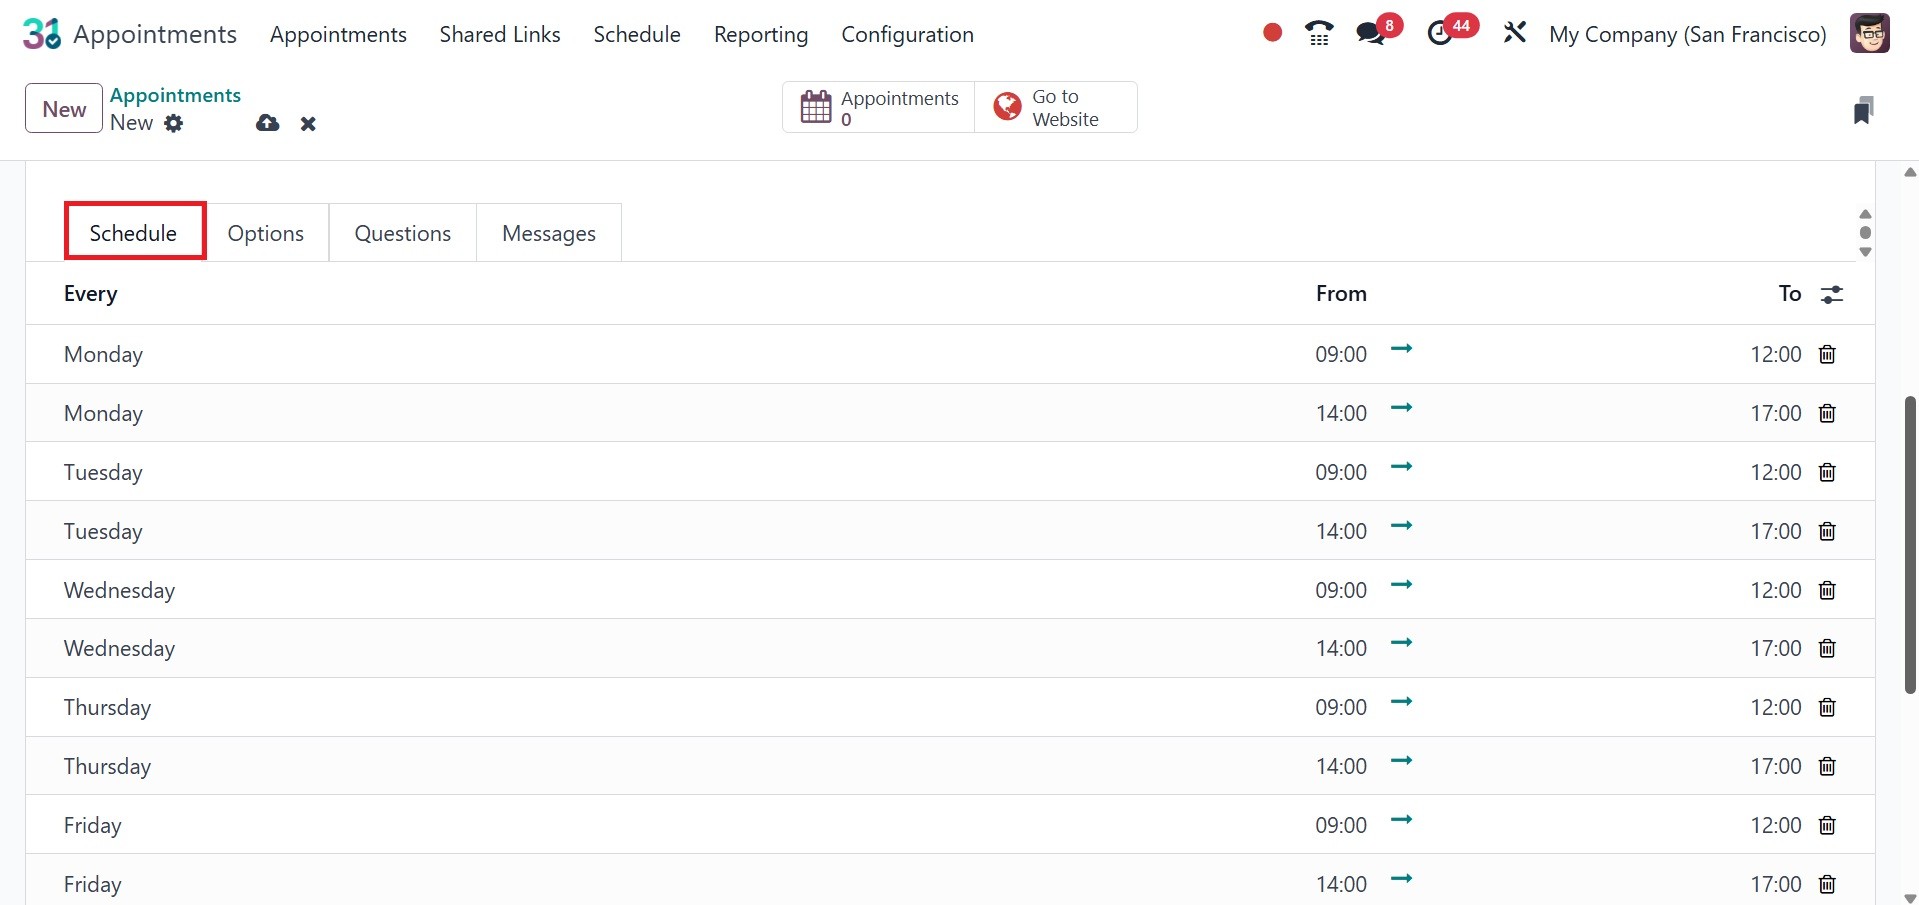Save record manually with cloud icon
This screenshot has width=1919, height=905.
(x=267, y=123)
